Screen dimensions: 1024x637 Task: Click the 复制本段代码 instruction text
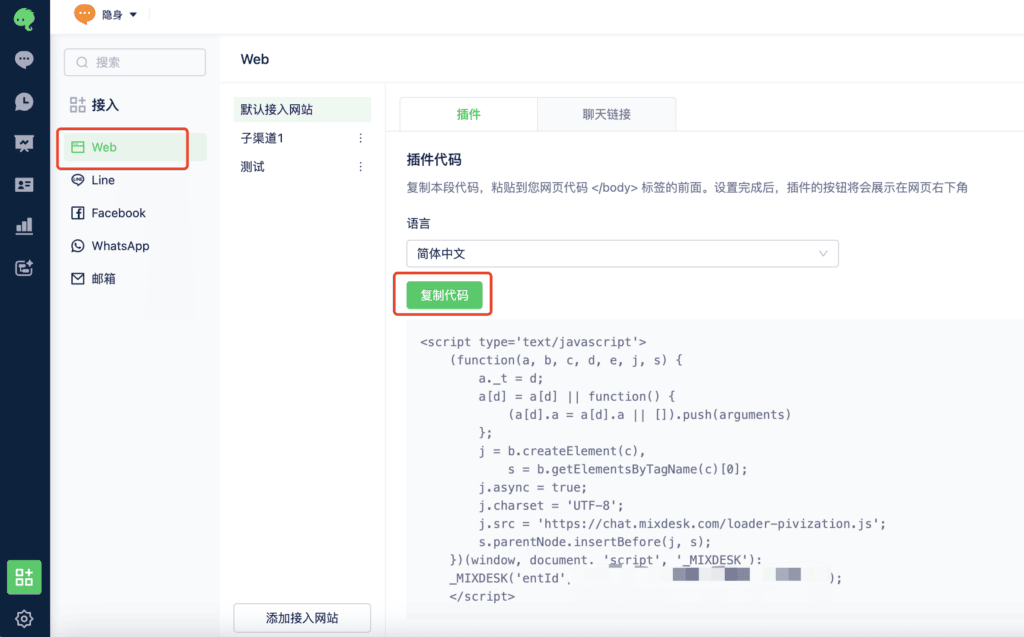point(687,188)
